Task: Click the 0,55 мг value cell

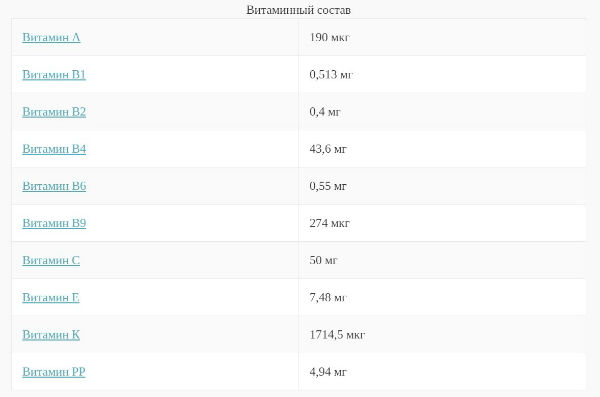Action: click(442, 186)
